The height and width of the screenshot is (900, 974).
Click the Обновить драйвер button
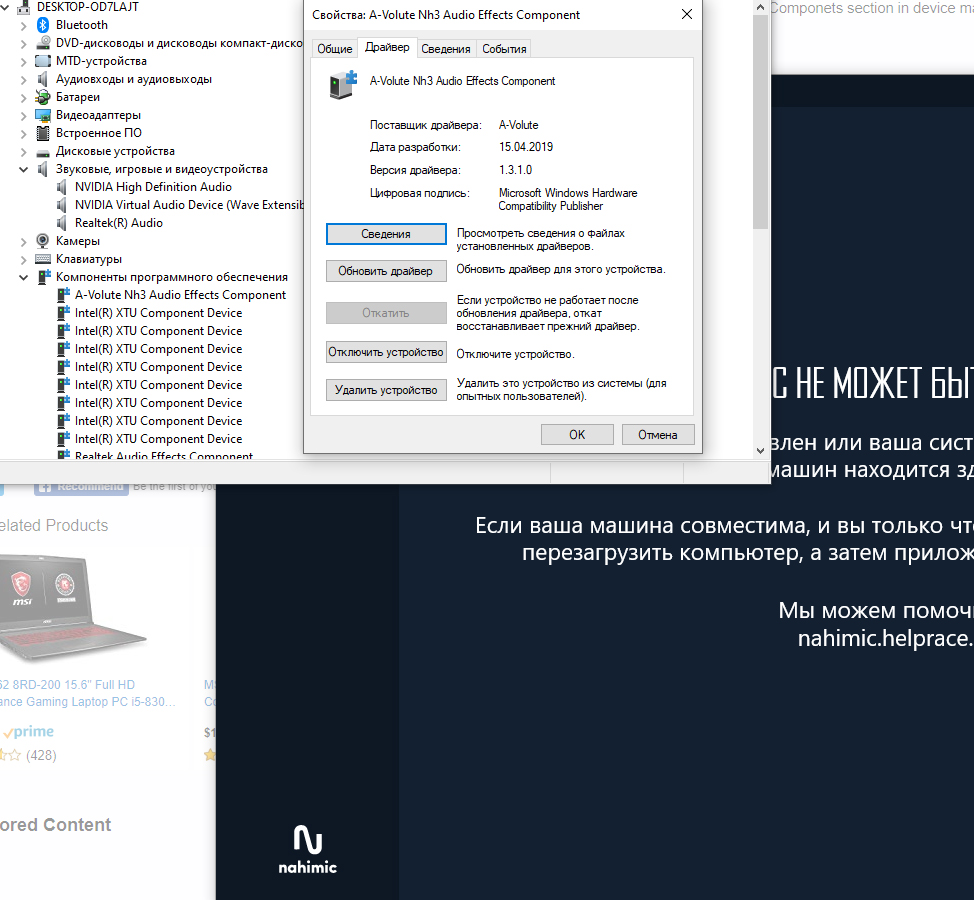386,271
